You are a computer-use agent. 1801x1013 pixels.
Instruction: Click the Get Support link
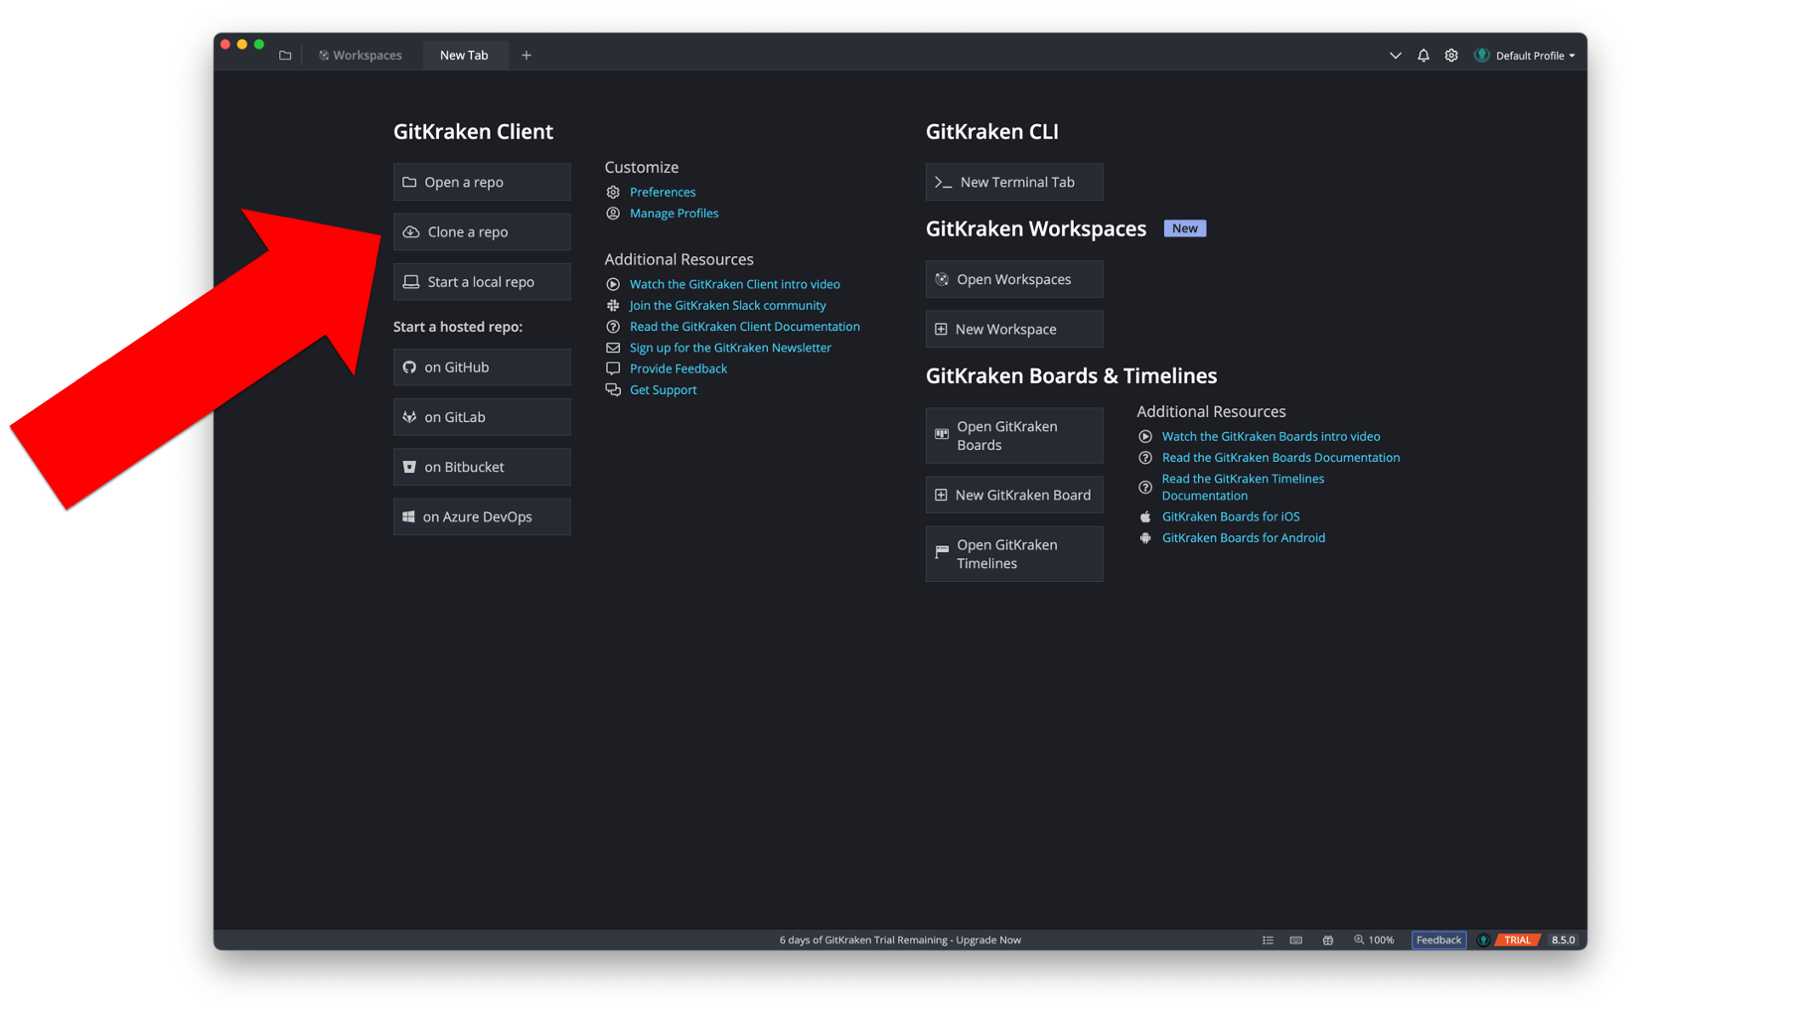pyautogui.click(x=663, y=390)
